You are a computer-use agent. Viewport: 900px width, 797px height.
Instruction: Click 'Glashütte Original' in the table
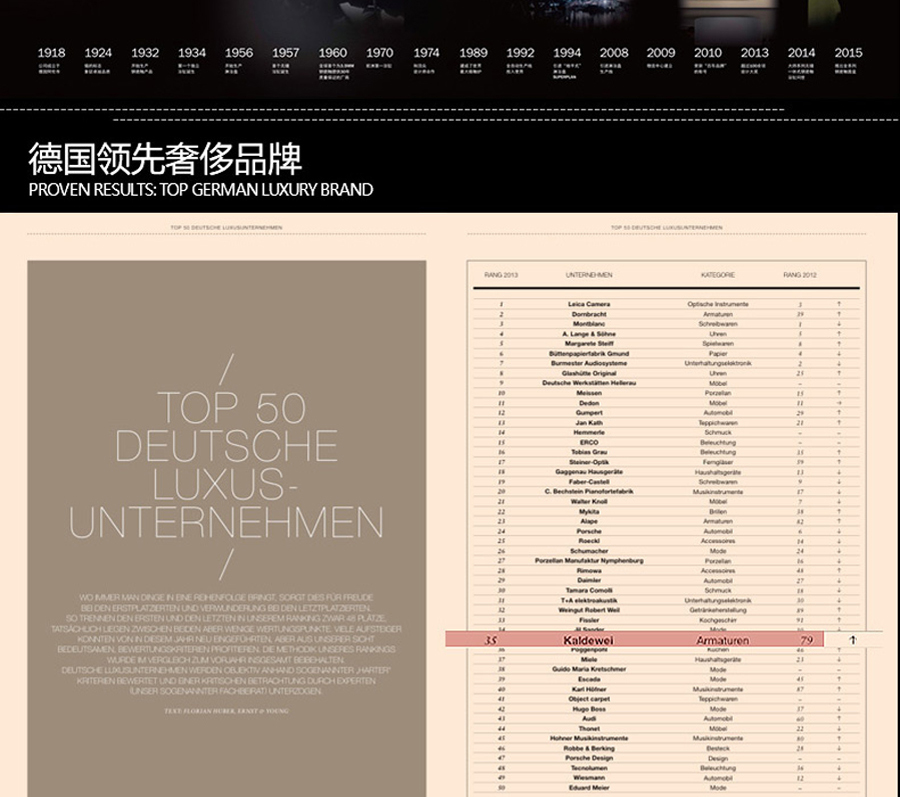[x=589, y=374]
